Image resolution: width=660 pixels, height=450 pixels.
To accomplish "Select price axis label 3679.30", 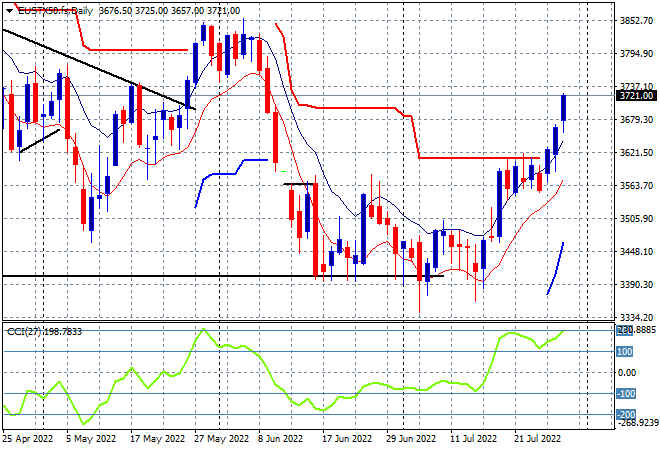I will 636,120.
